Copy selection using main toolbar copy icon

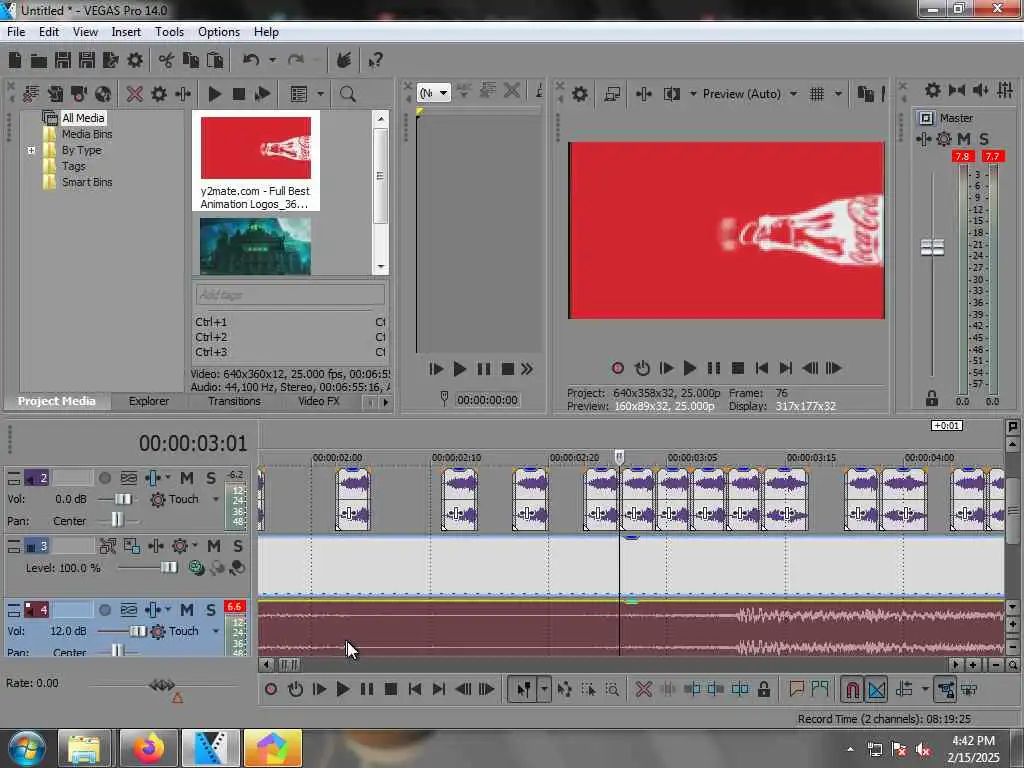click(x=191, y=61)
